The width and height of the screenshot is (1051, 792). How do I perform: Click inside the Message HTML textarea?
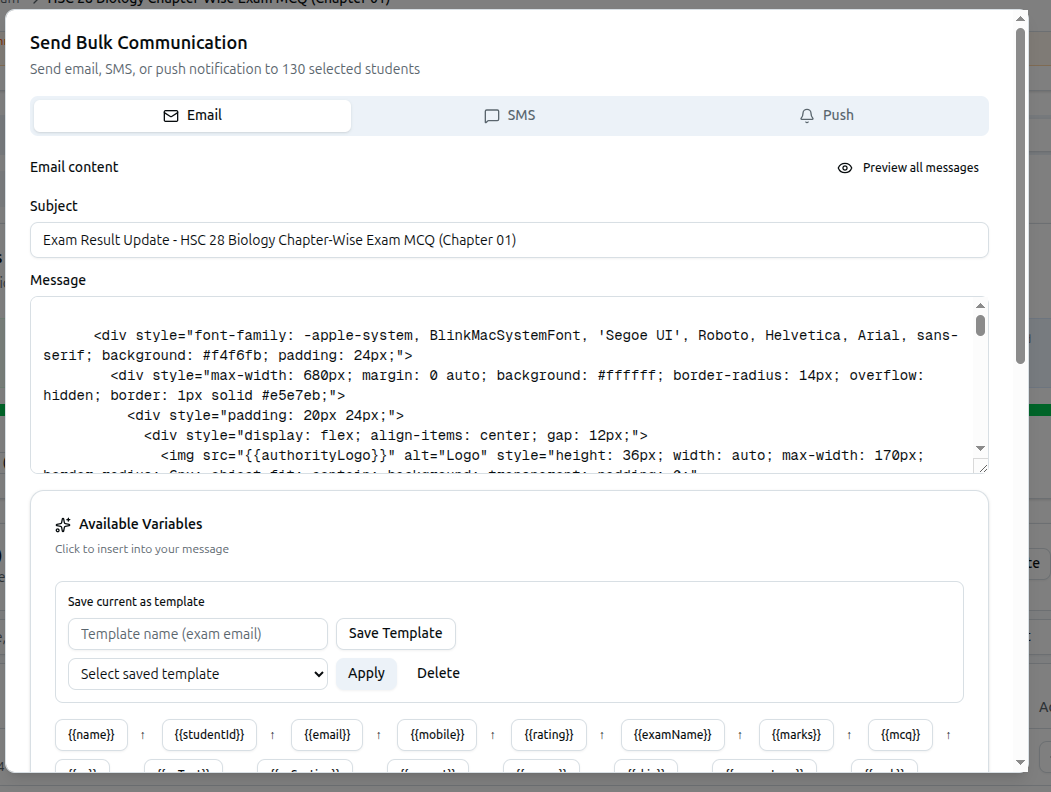click(x=503, y=385)
